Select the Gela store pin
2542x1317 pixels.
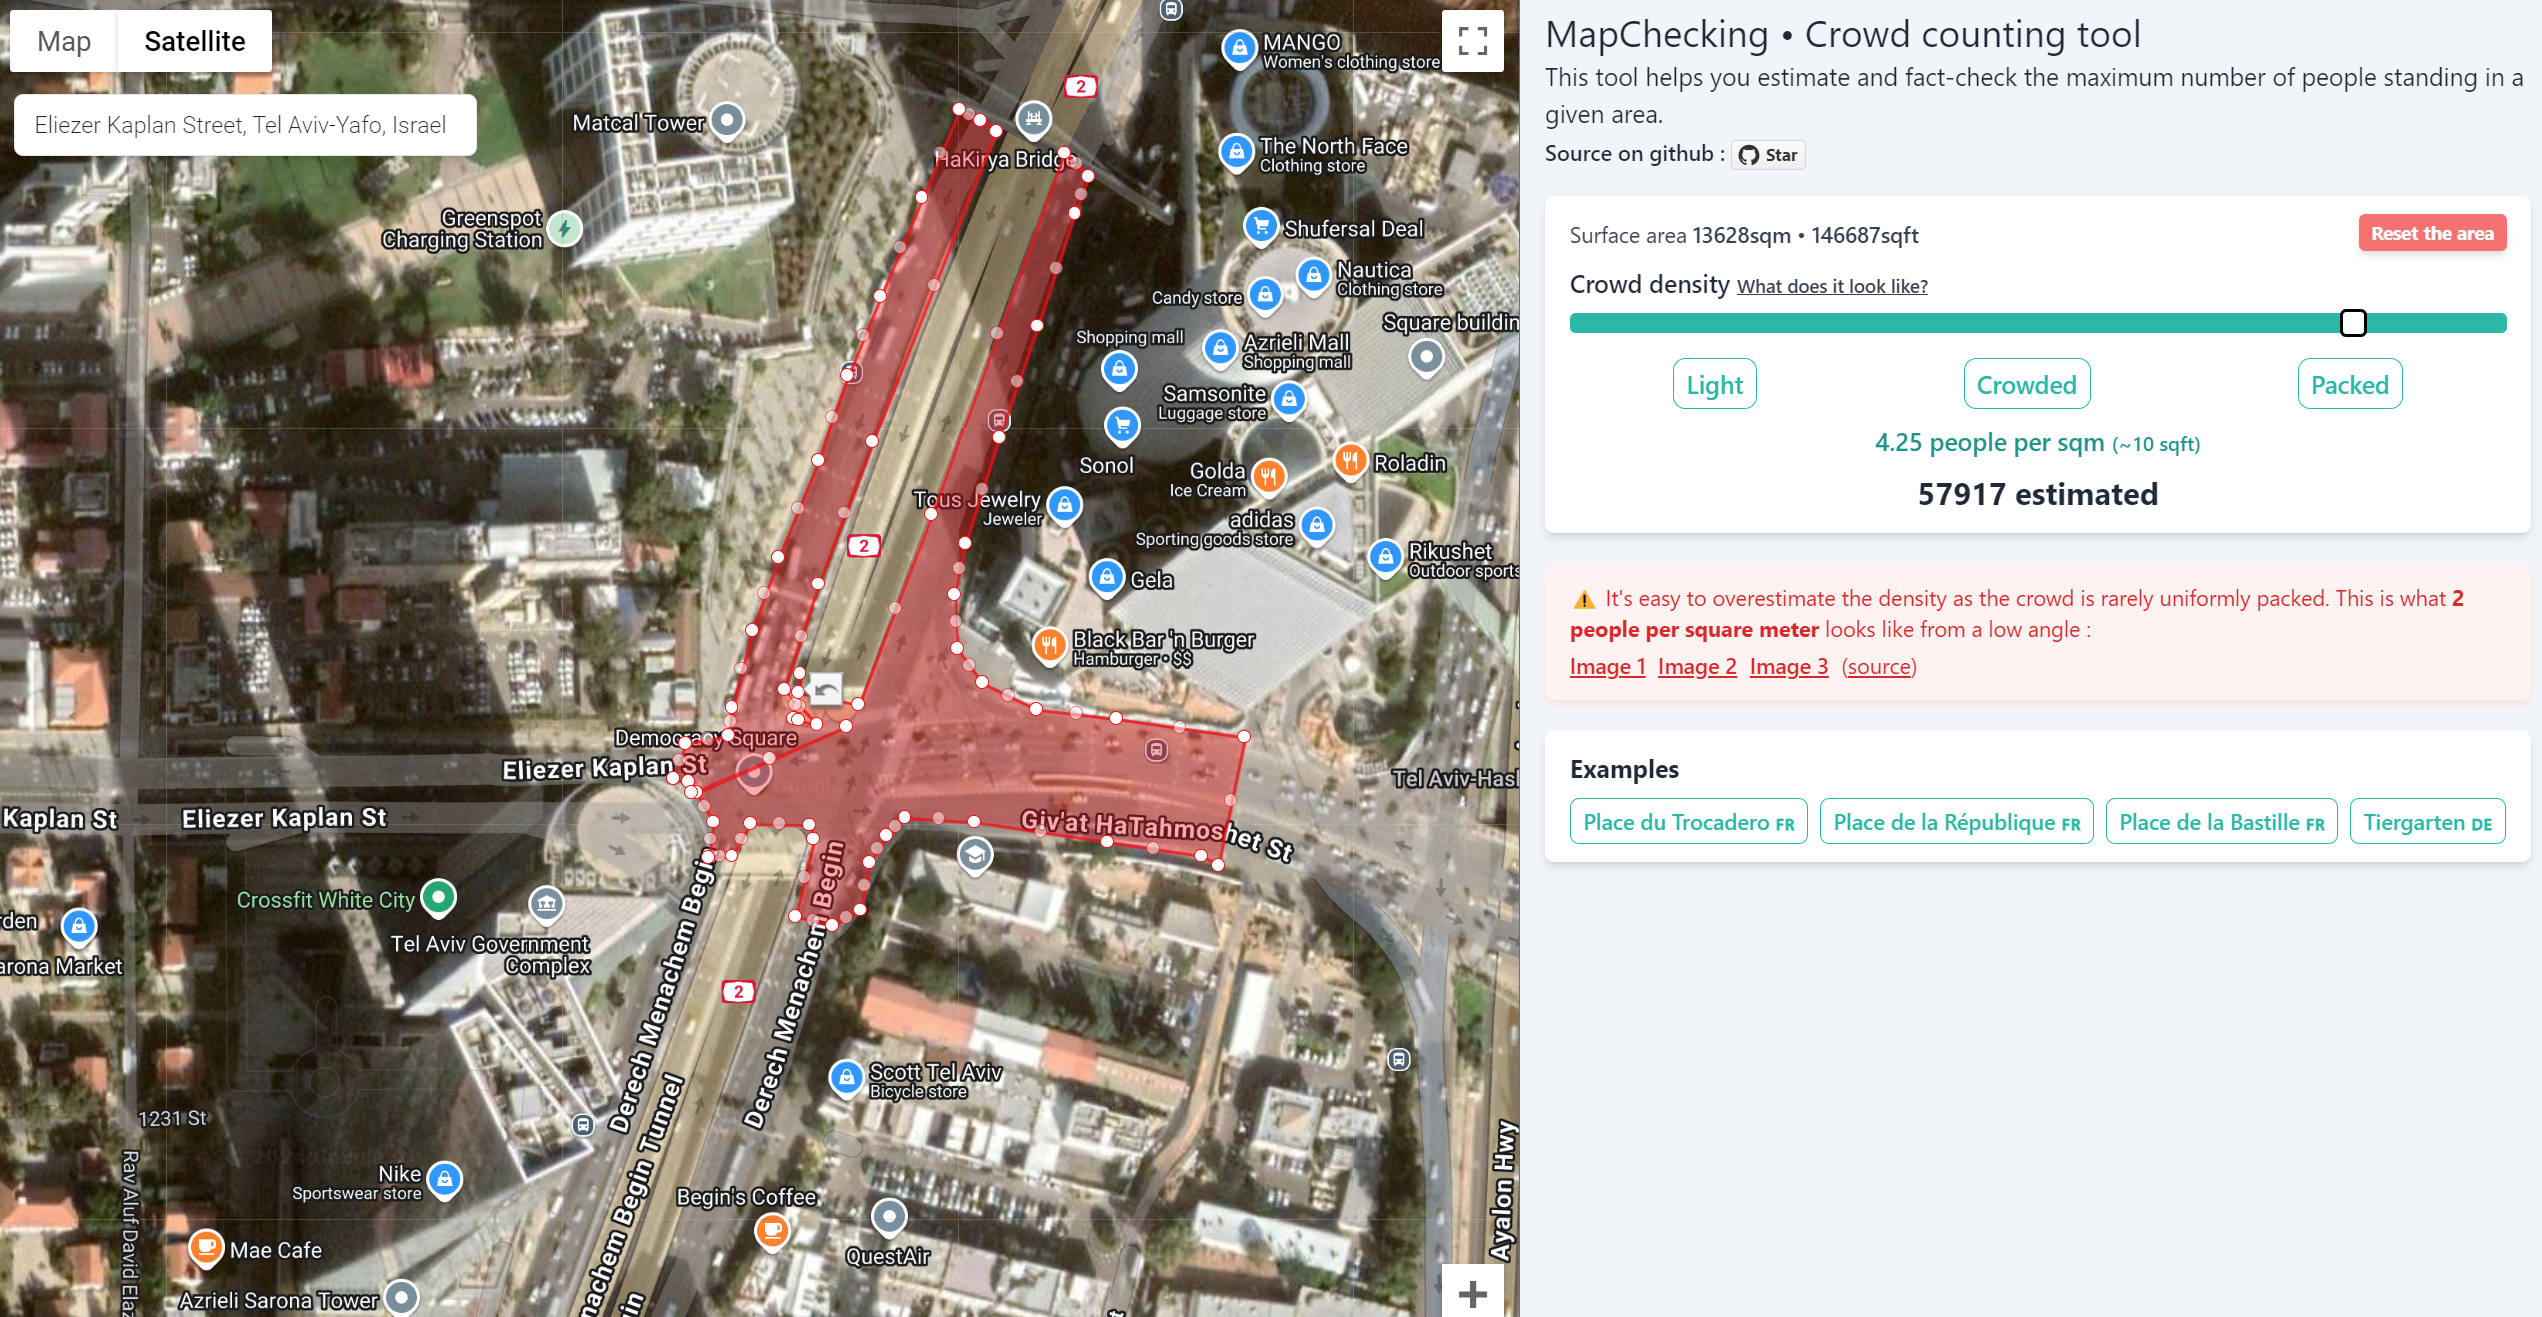point(1107,578)
